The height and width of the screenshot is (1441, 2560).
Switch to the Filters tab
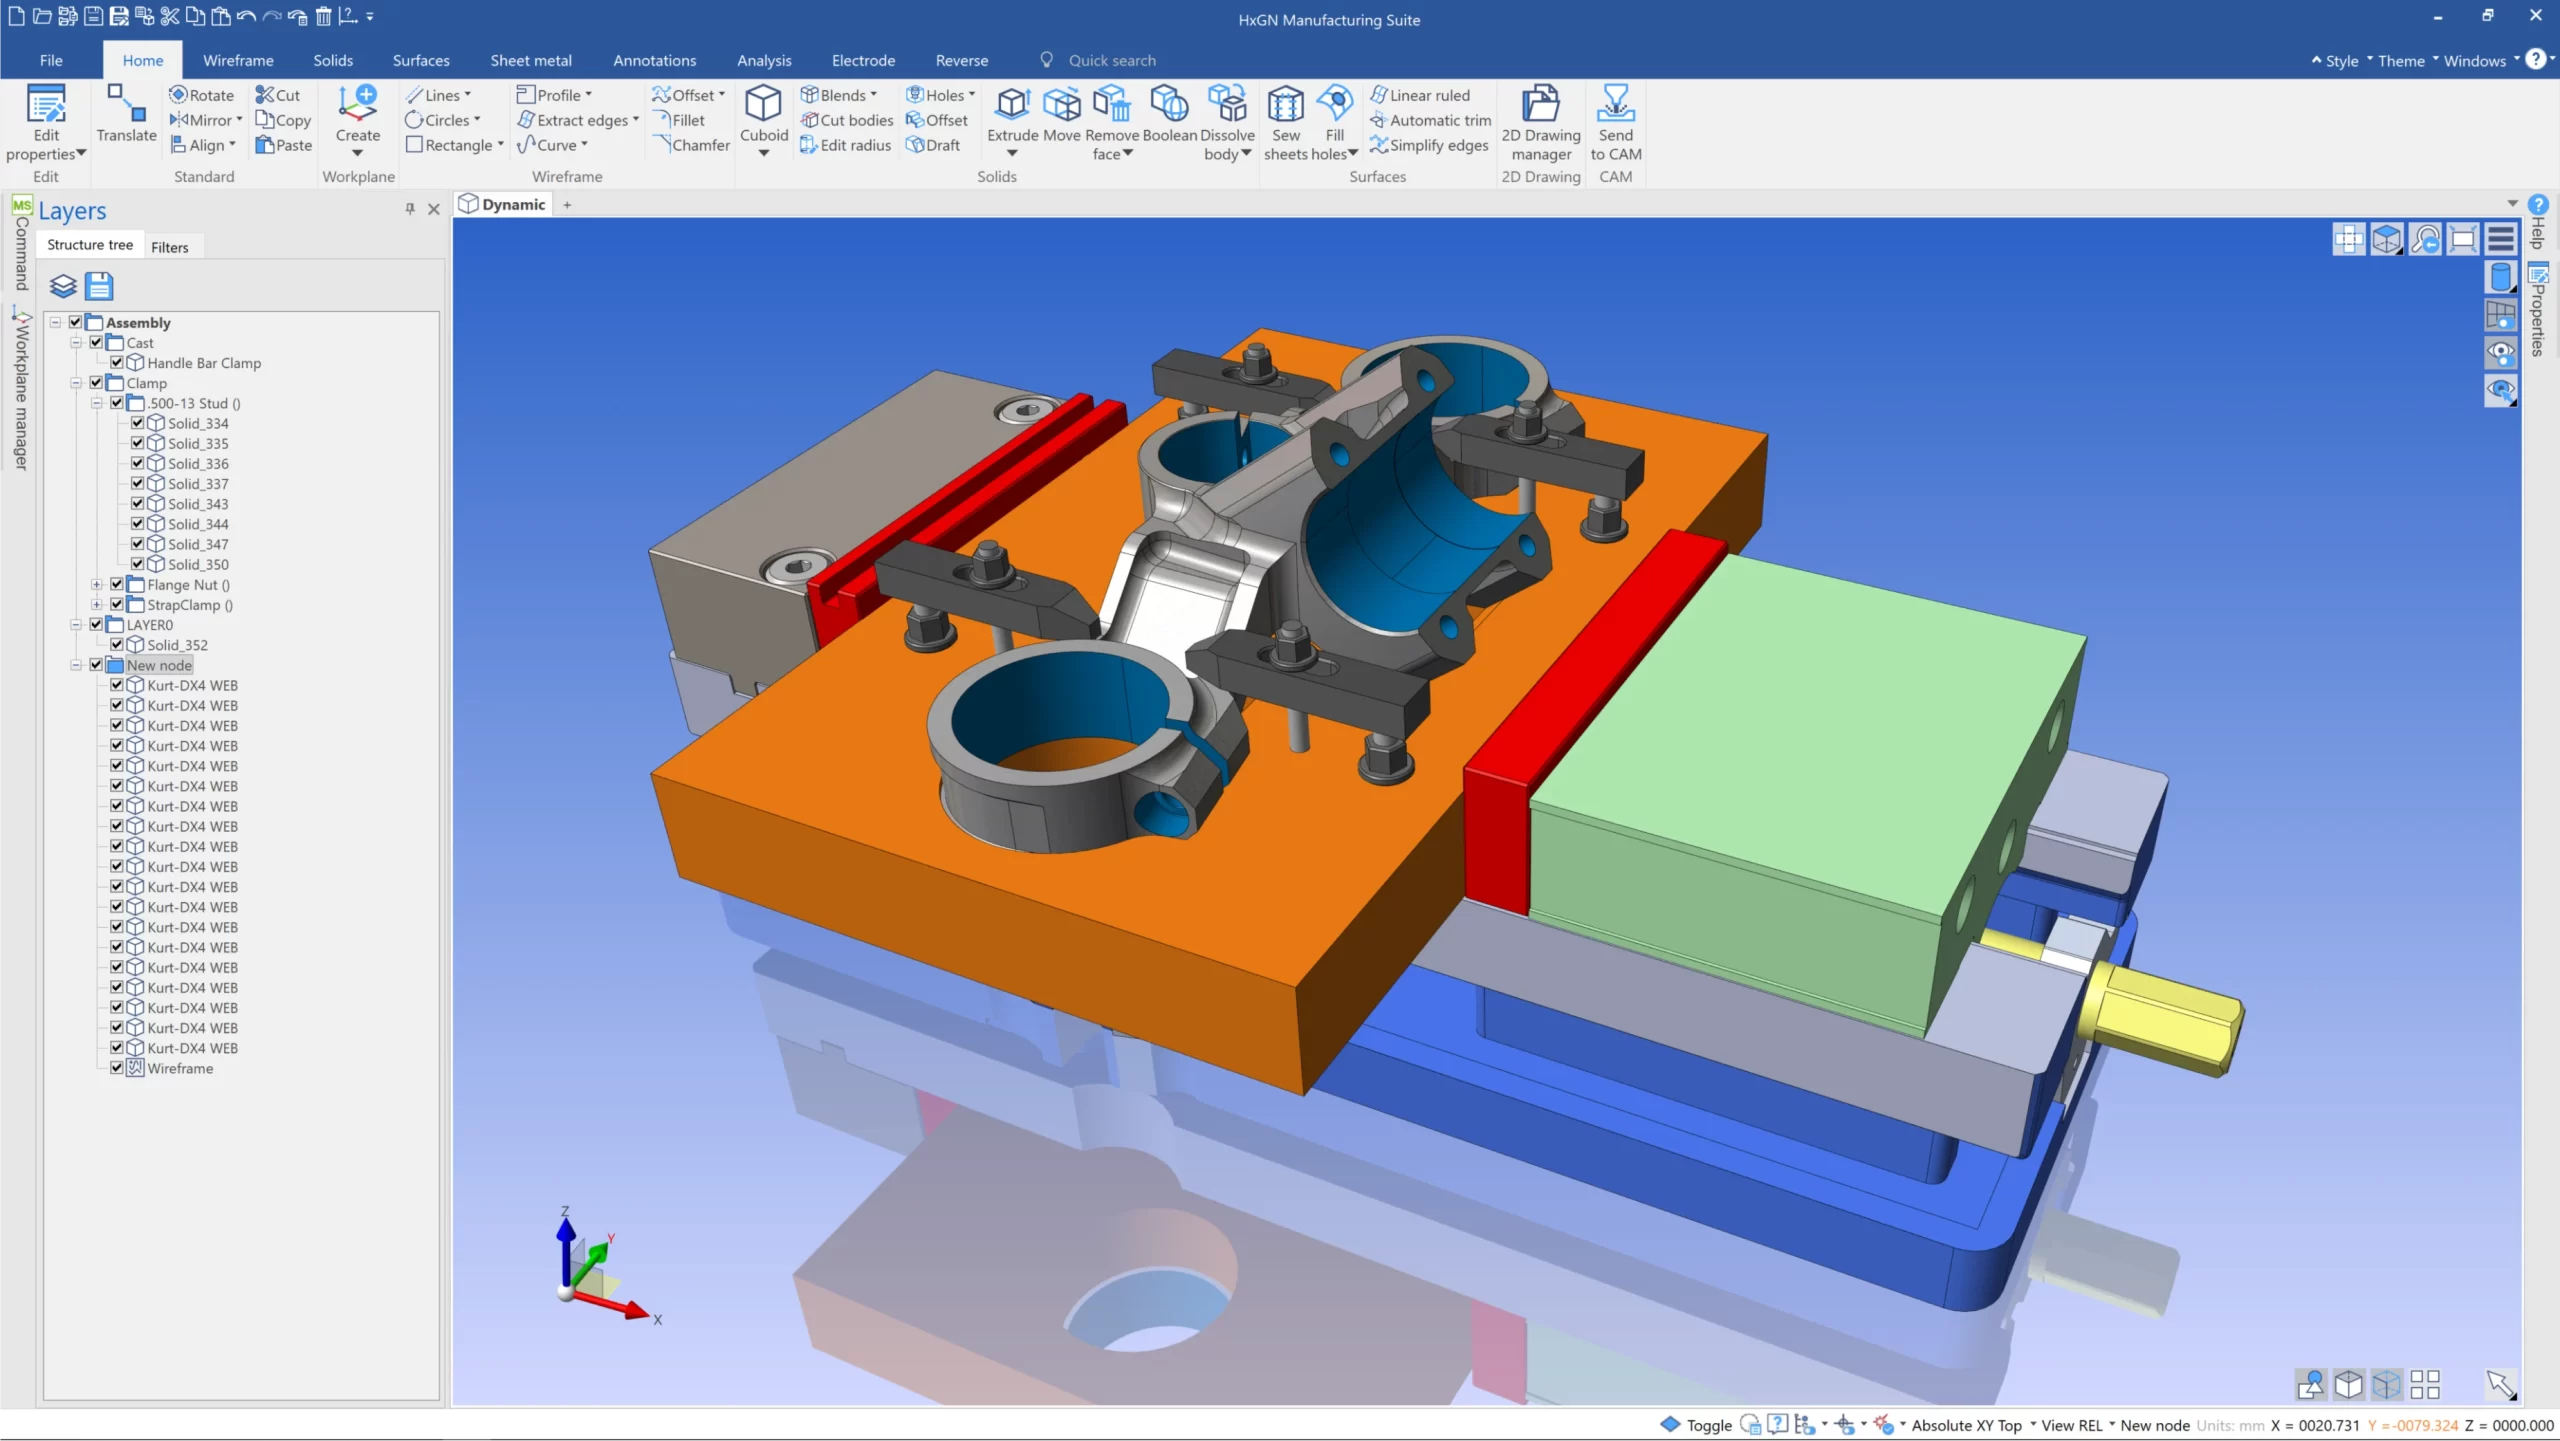(170, 247)
